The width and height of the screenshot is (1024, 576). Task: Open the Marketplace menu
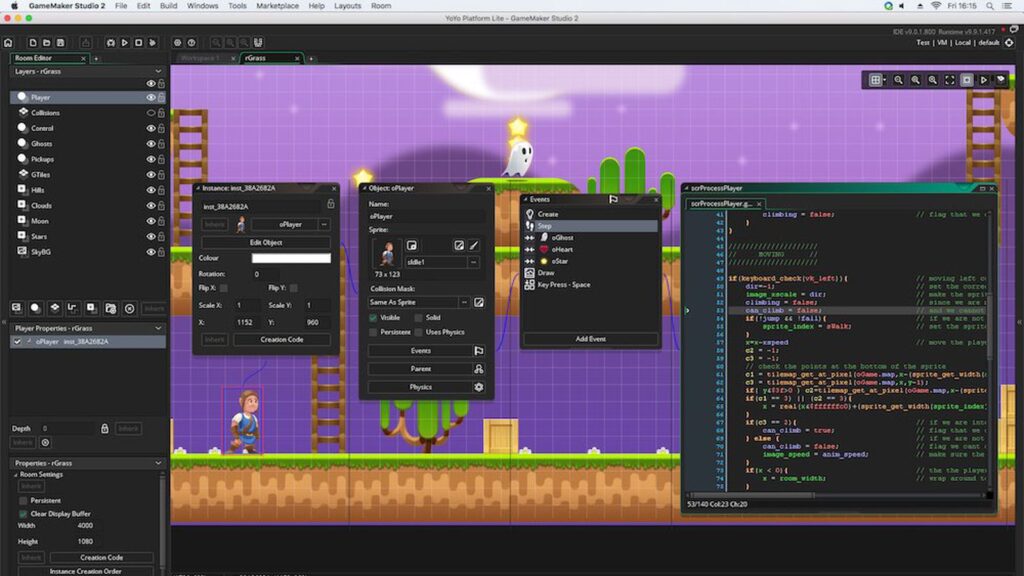[x=277, y=6]
